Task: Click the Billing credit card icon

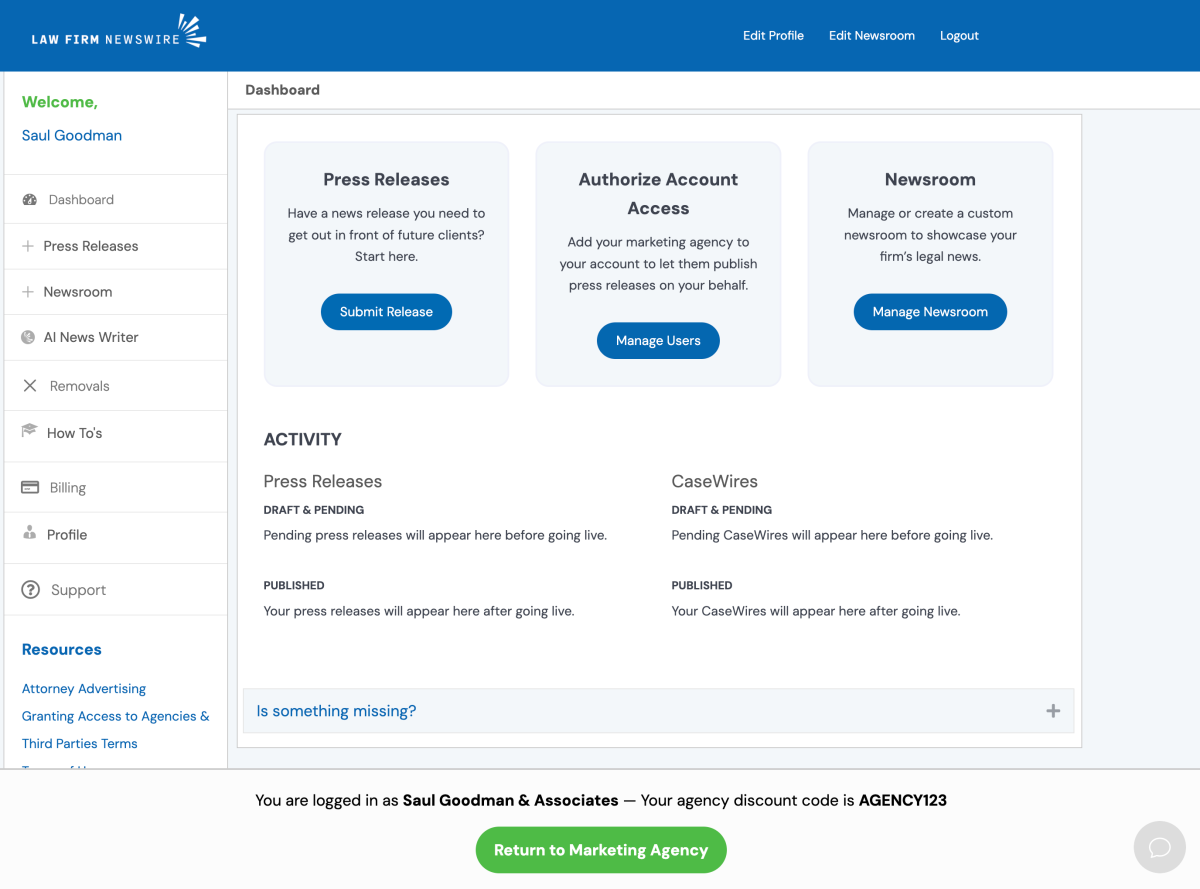Action: [x=30, y=488]
